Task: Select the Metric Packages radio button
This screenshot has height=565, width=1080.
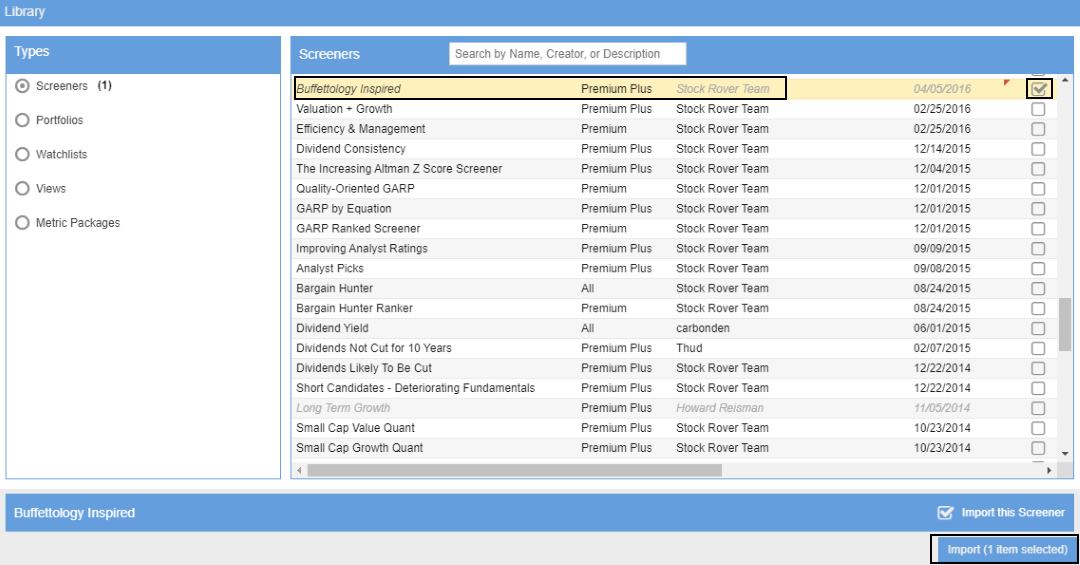Action: (22, 223)
